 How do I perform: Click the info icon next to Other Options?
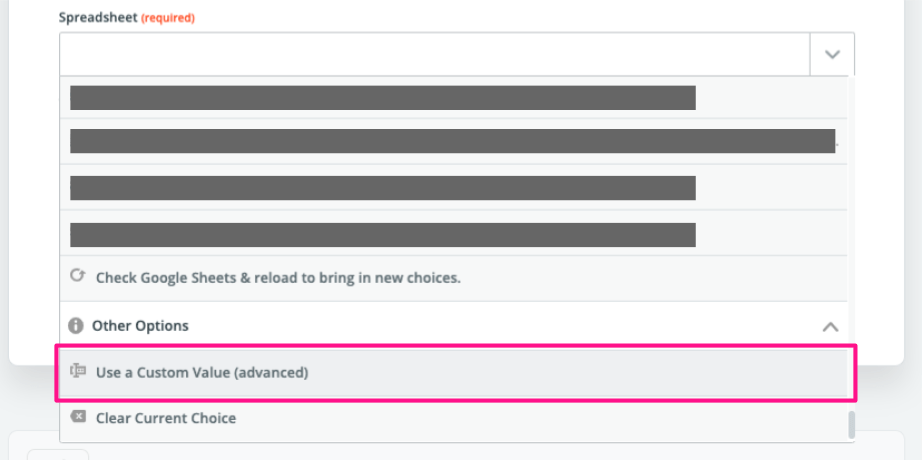point(75,326)
